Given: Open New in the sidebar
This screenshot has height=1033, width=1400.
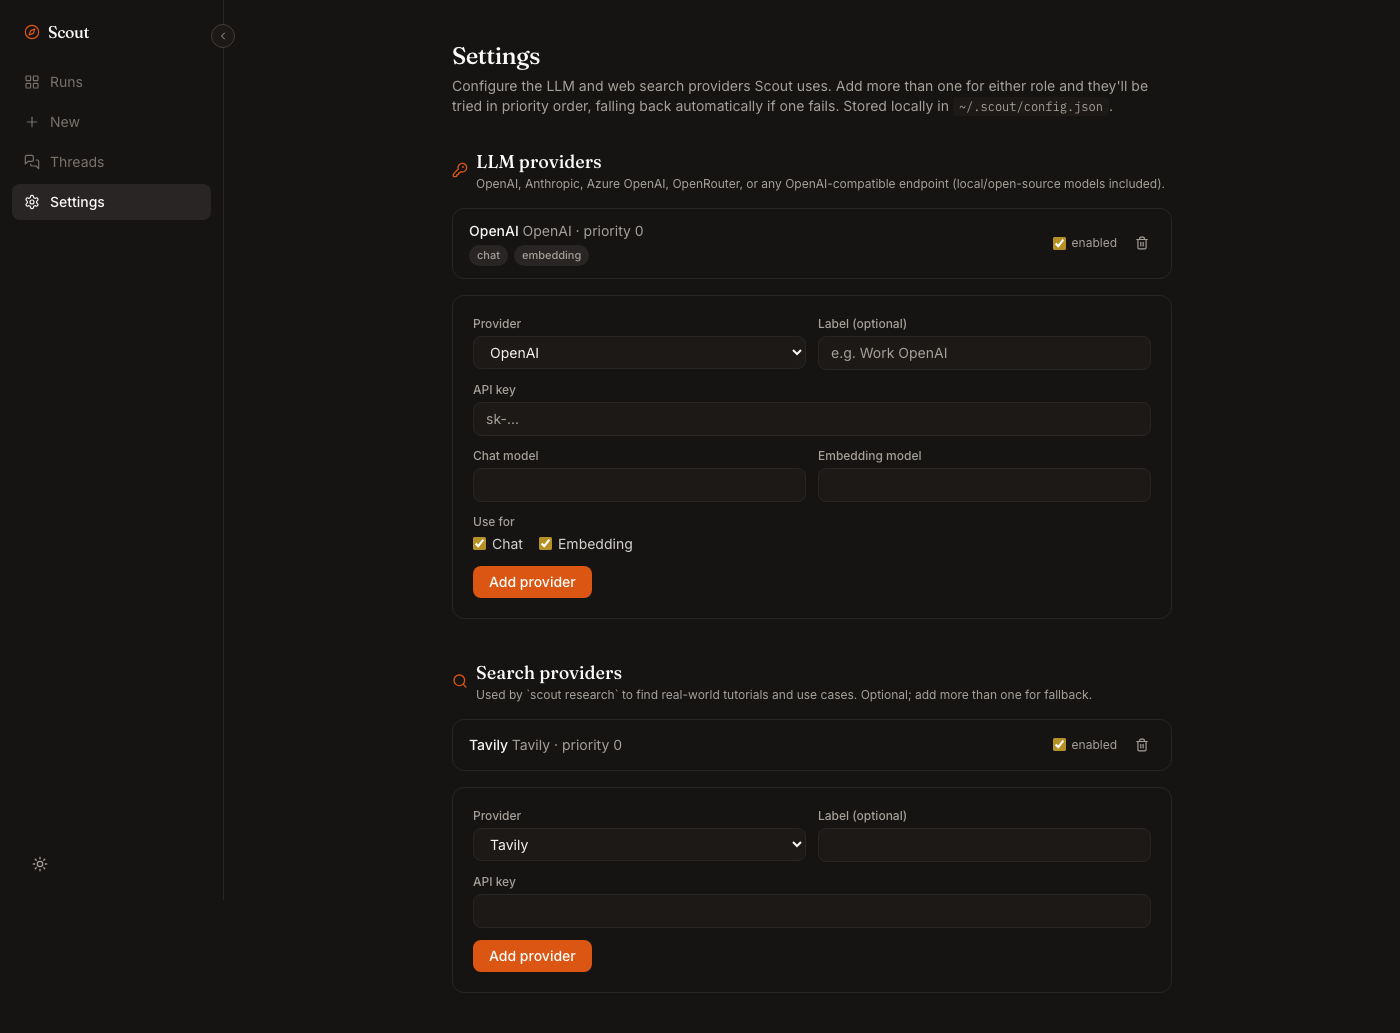Looking at the screenshot, I should click(111, 122).
